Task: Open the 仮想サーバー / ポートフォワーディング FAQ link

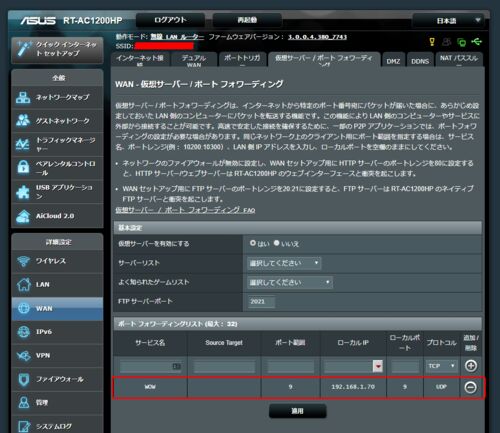Action: point(185,210)
